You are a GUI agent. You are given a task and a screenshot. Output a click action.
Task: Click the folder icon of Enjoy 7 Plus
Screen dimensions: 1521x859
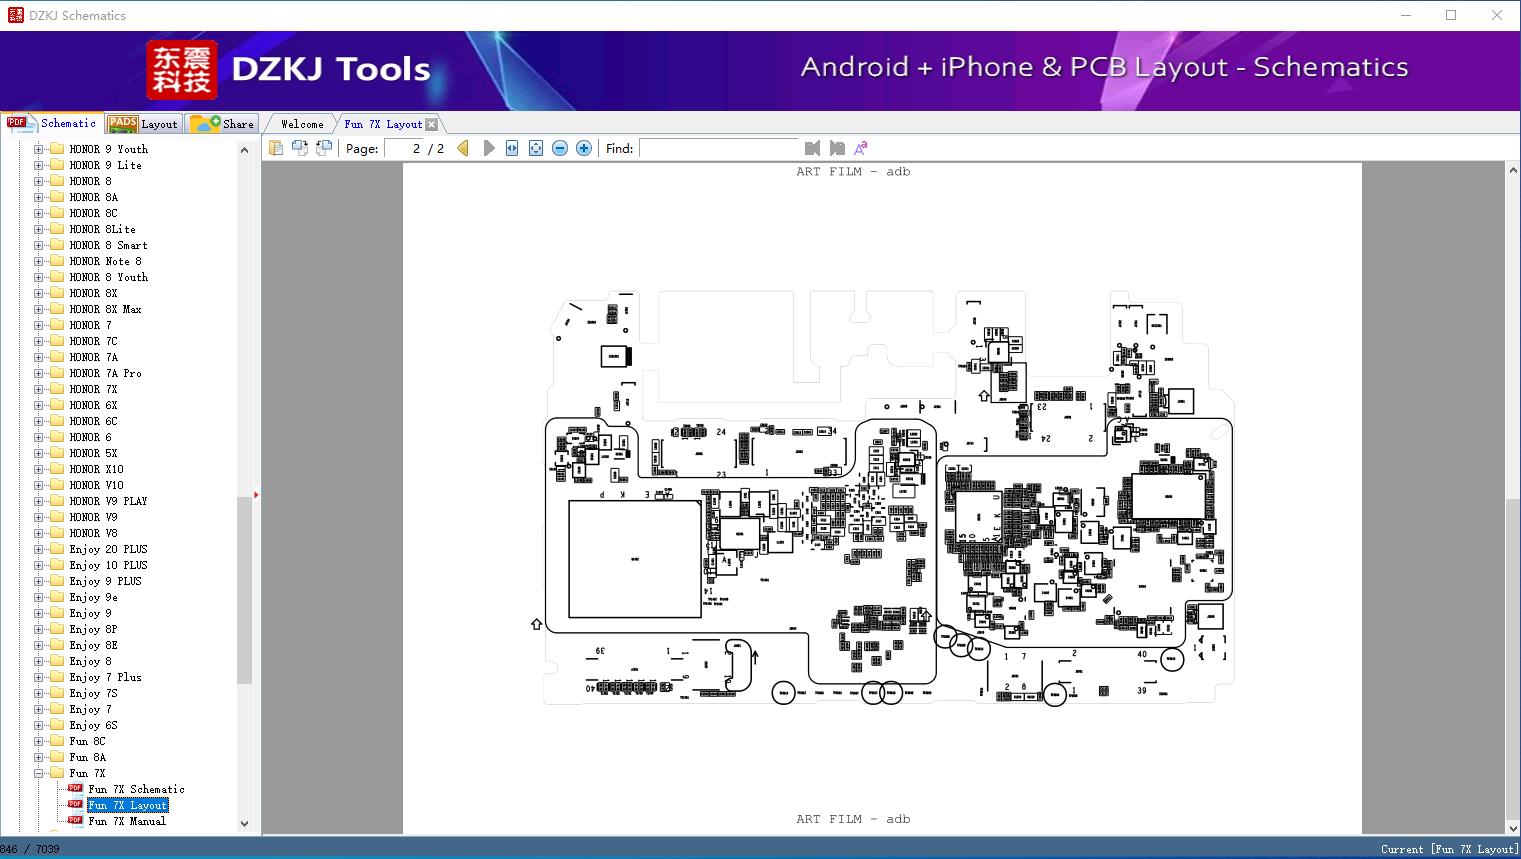pyautogui.click(x=57, y=677)
